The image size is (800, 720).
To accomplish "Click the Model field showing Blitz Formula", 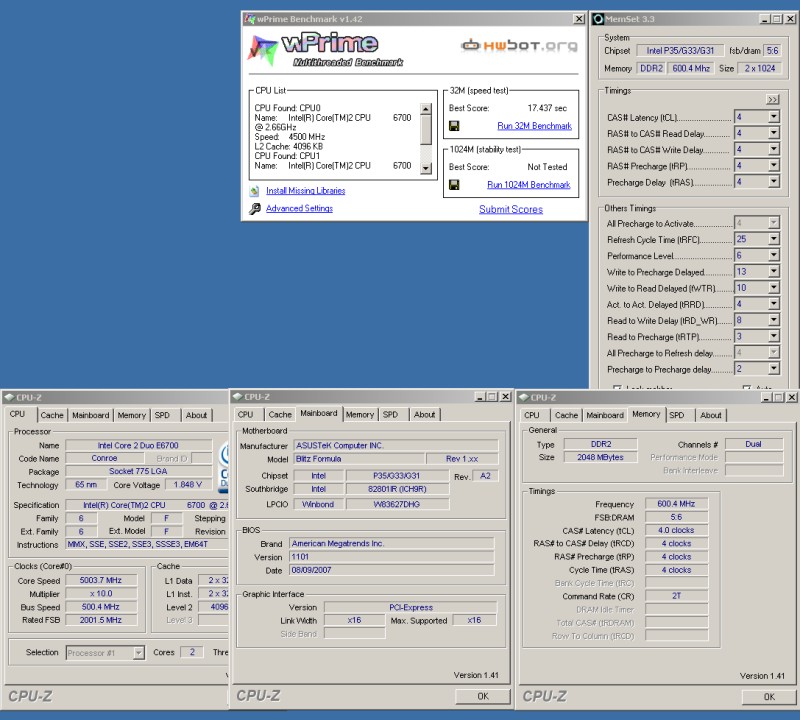I will tap(359, 459).
